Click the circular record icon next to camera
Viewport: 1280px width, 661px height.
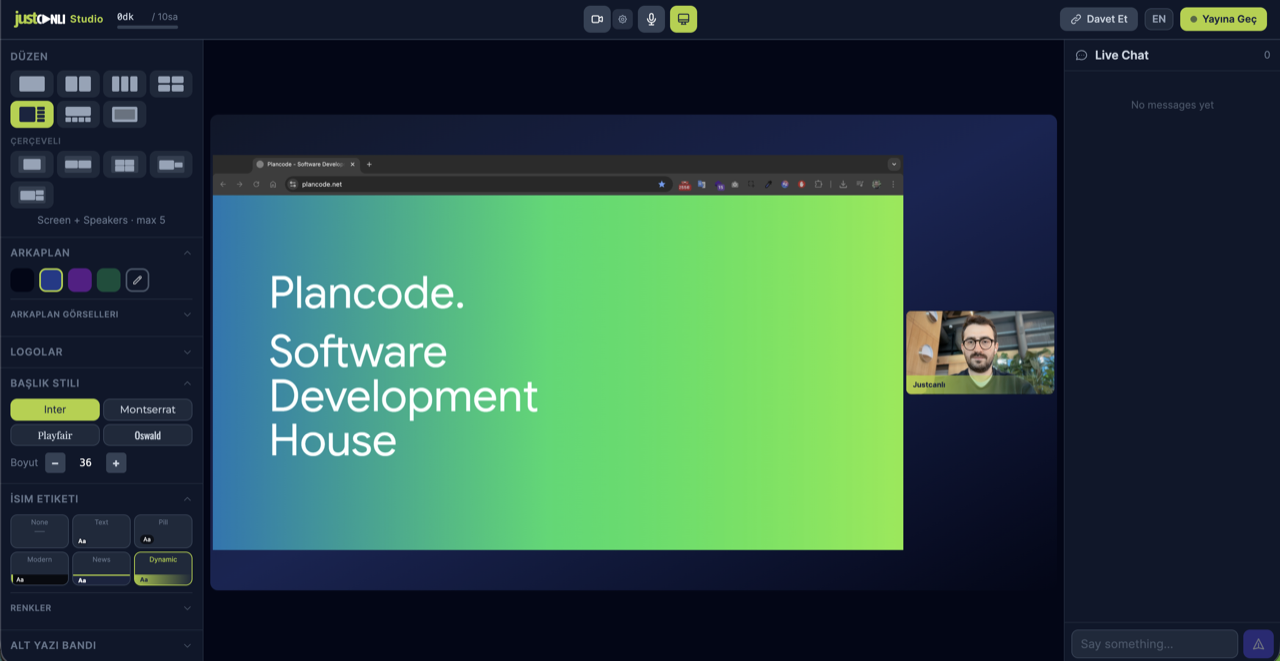pos(622,19)
